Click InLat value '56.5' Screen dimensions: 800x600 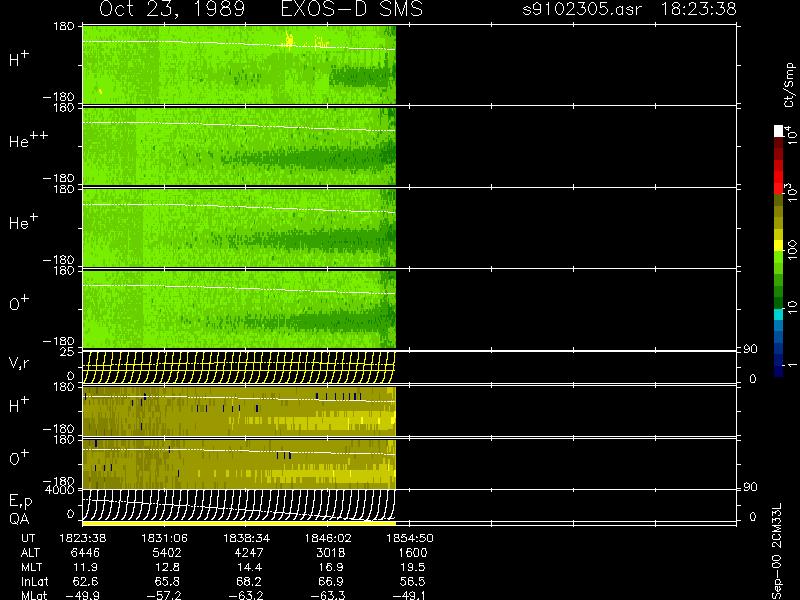point(414,581)
